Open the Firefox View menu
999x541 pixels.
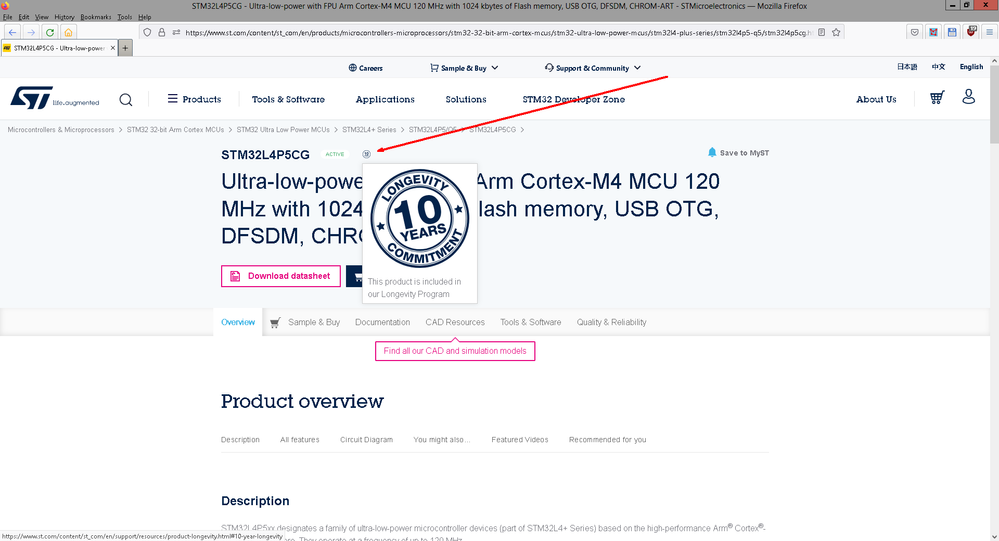click(41, 17)
